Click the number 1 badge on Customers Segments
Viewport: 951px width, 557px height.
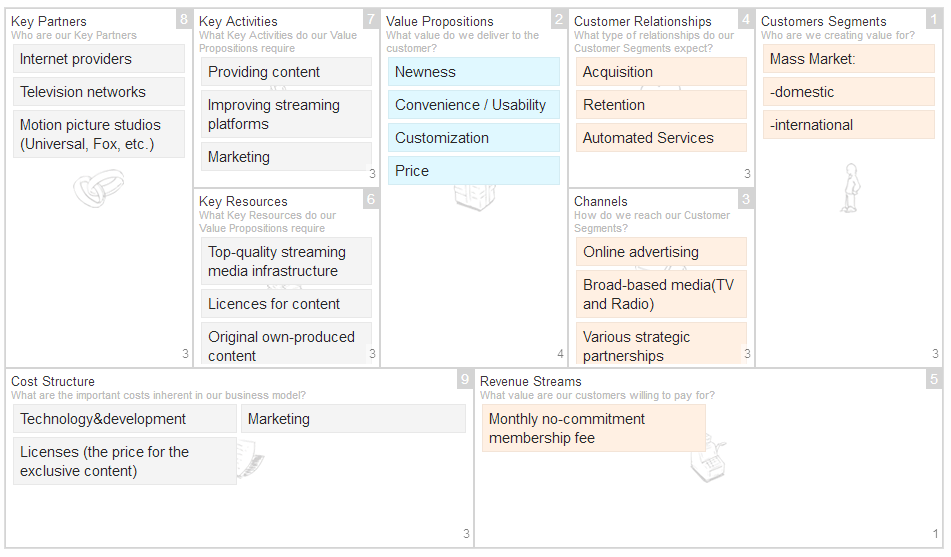pos(933,19)
